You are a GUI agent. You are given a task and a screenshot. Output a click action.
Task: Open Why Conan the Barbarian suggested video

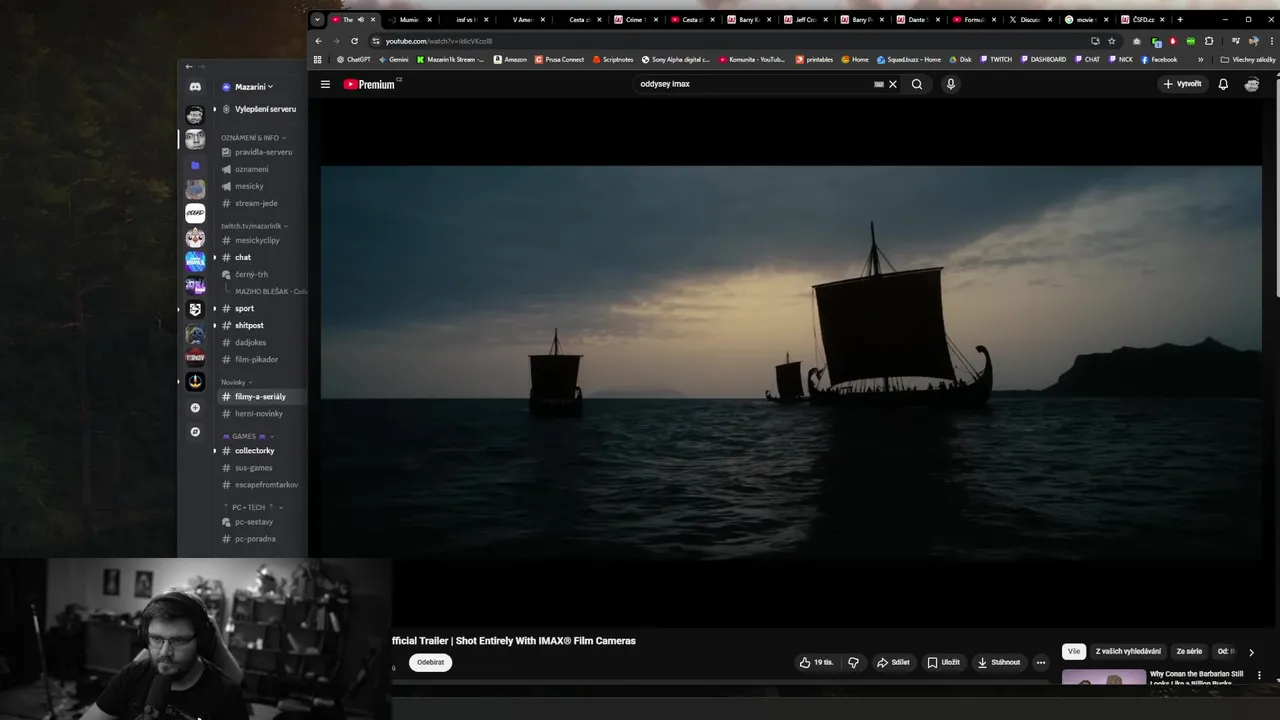(x=1196, y=677)
